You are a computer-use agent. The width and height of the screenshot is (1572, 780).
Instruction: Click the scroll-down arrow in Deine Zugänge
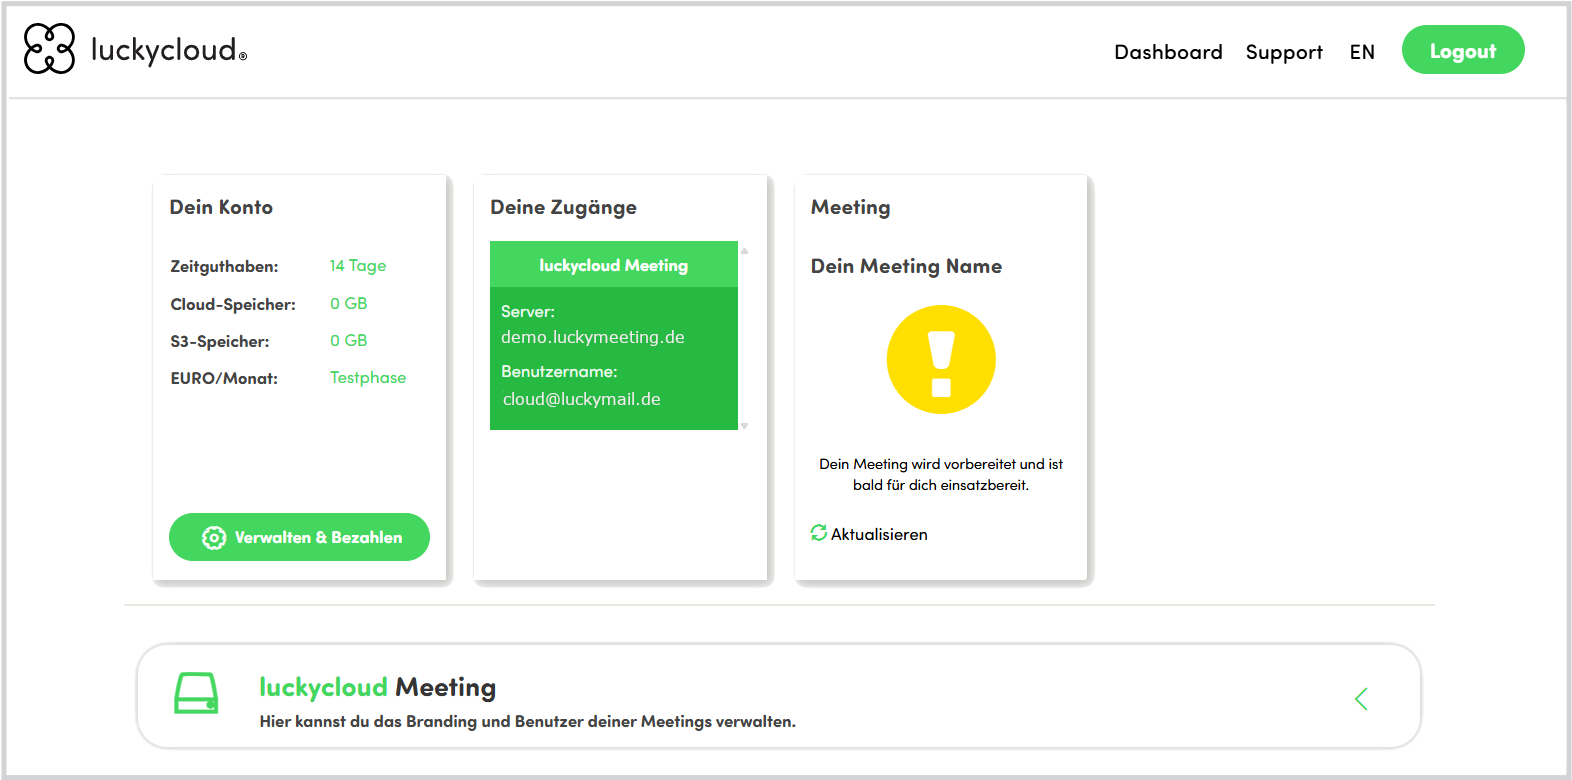pos(745,426)
